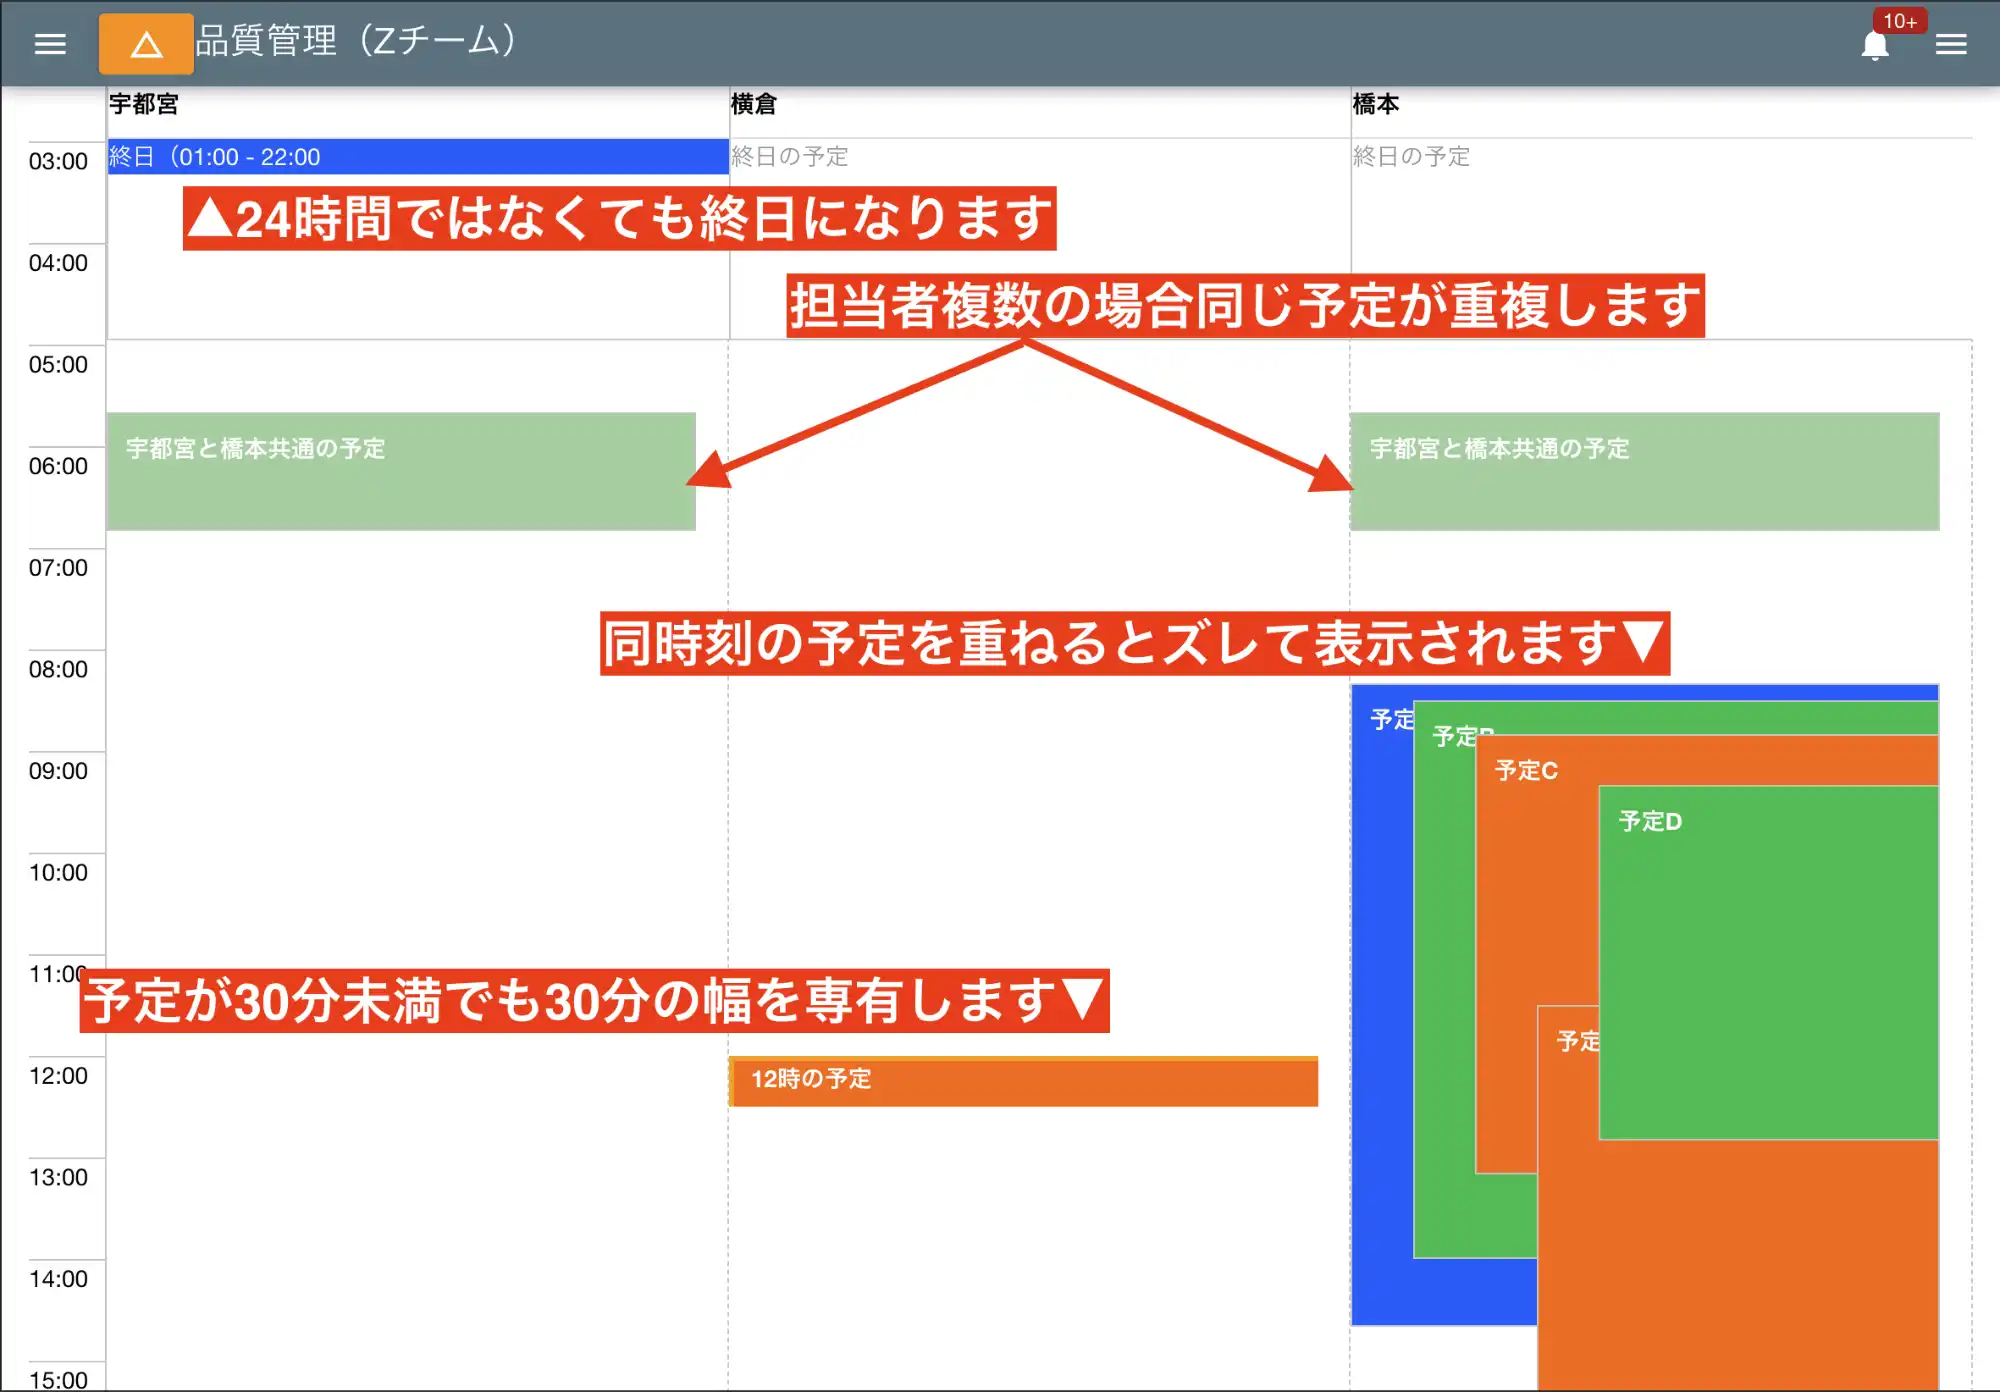Click the 08:00 time label
Image resolution: width=2000 pixels, height=1392 pixels.
[58, 669]
